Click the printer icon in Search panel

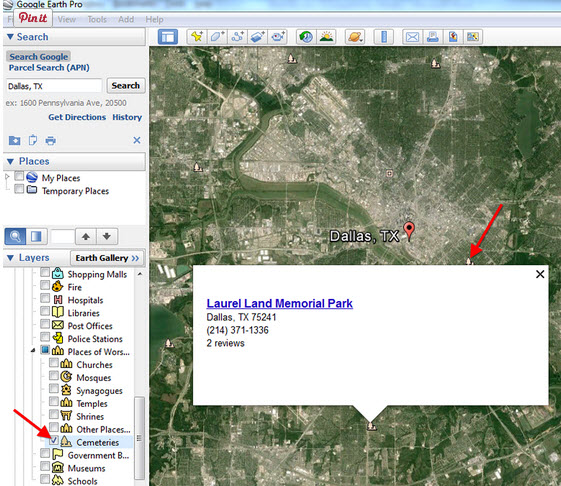coord(50,140)
